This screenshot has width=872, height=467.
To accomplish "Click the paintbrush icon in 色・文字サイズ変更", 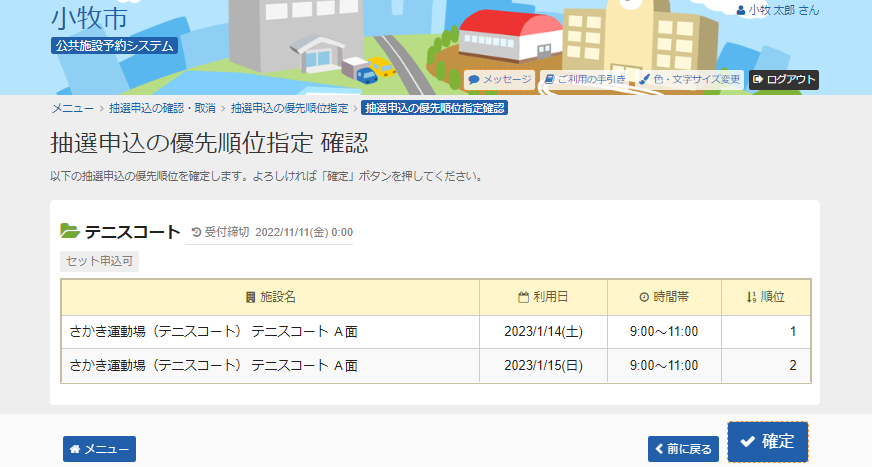I will 645,80.
